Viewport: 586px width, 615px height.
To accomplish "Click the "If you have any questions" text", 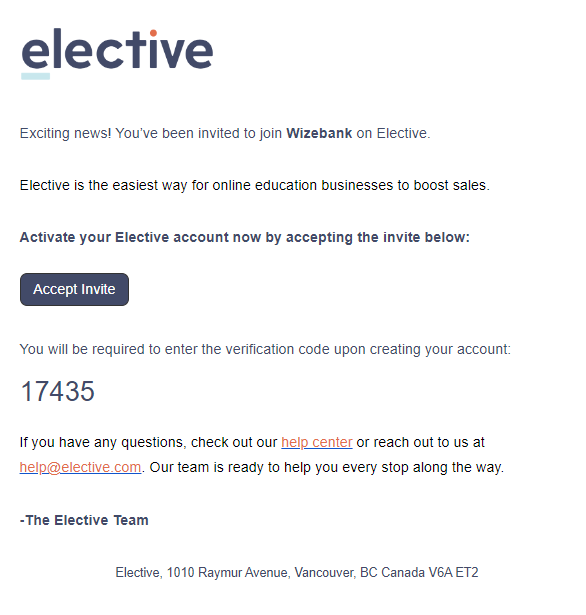I will pyautogui.click(x=102, y=442).
